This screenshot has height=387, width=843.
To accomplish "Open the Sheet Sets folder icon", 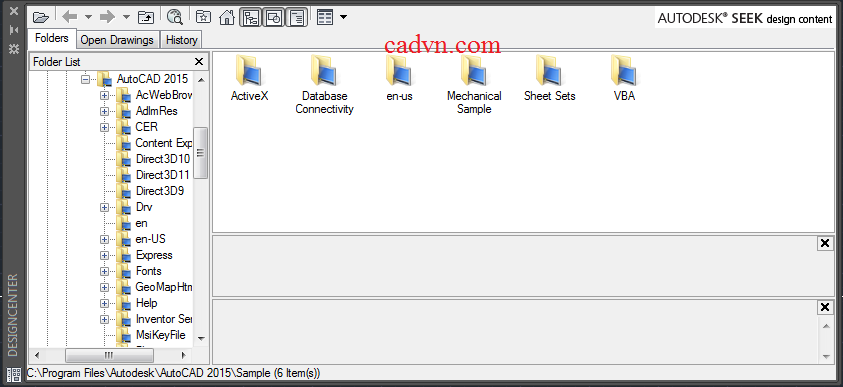I will pyautogui.click(x=549, y=71).
